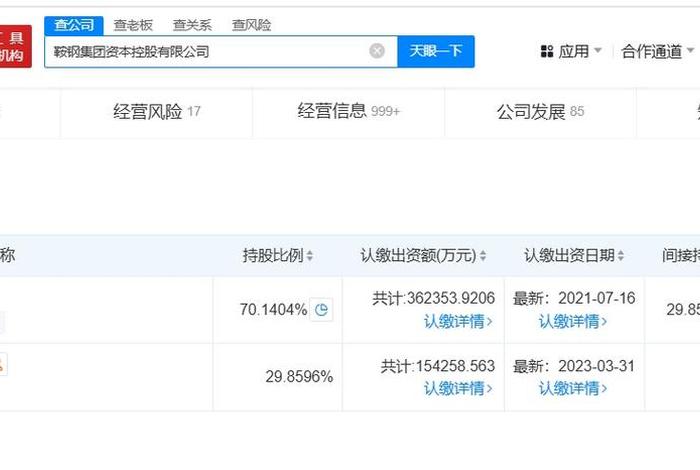700x470 pixels.
Task: Sort by 认缴出资日期 column arrows
Action: [x=621, y=256]
